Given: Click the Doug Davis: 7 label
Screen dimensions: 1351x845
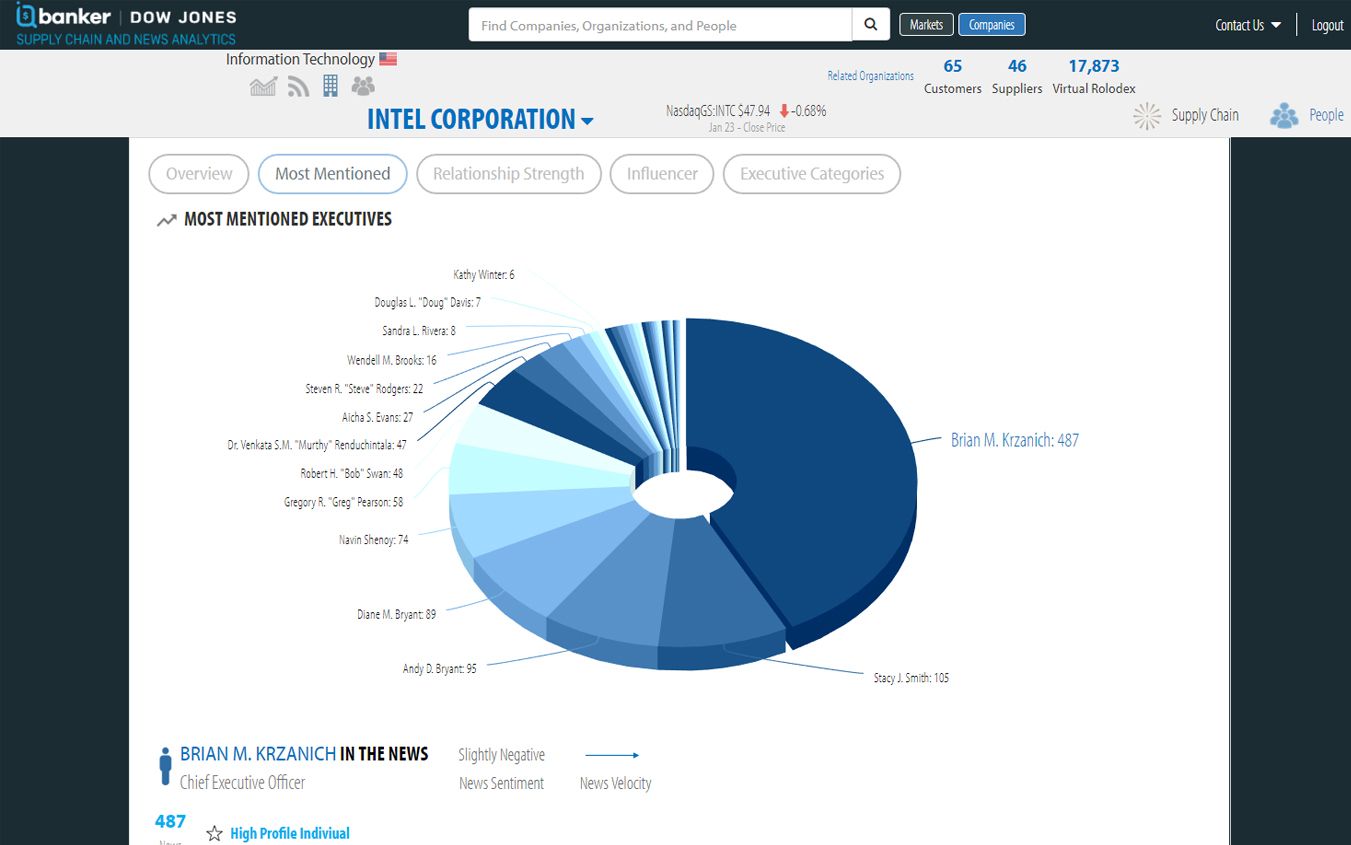Looking at the screenshot, I should click(428, 302).
